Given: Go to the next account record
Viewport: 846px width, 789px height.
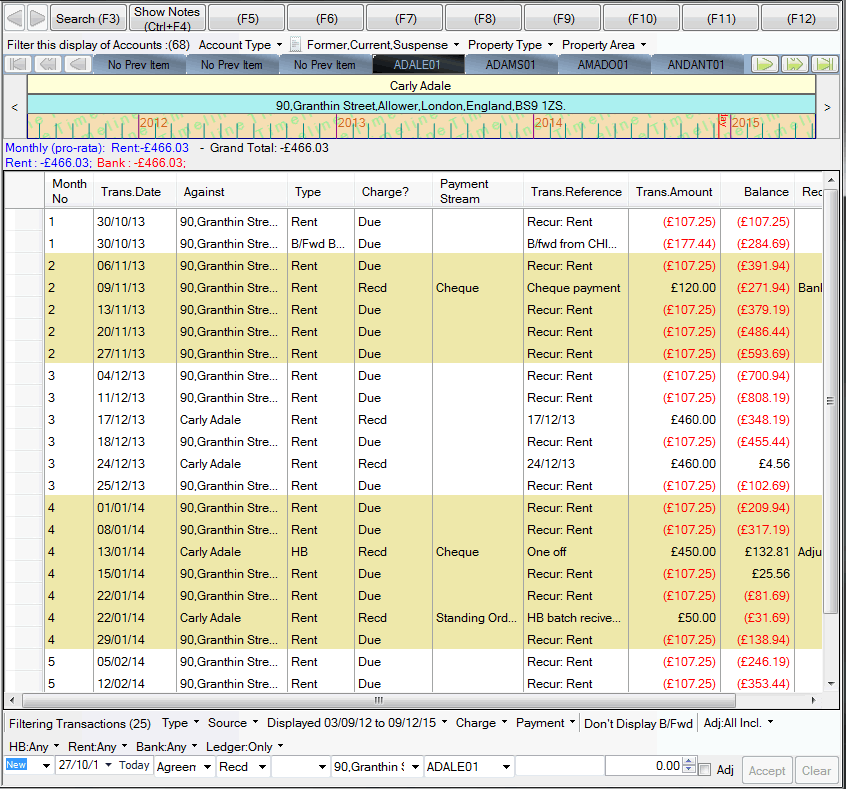Looking at the screenshot, I should click(x=765, y=65).
